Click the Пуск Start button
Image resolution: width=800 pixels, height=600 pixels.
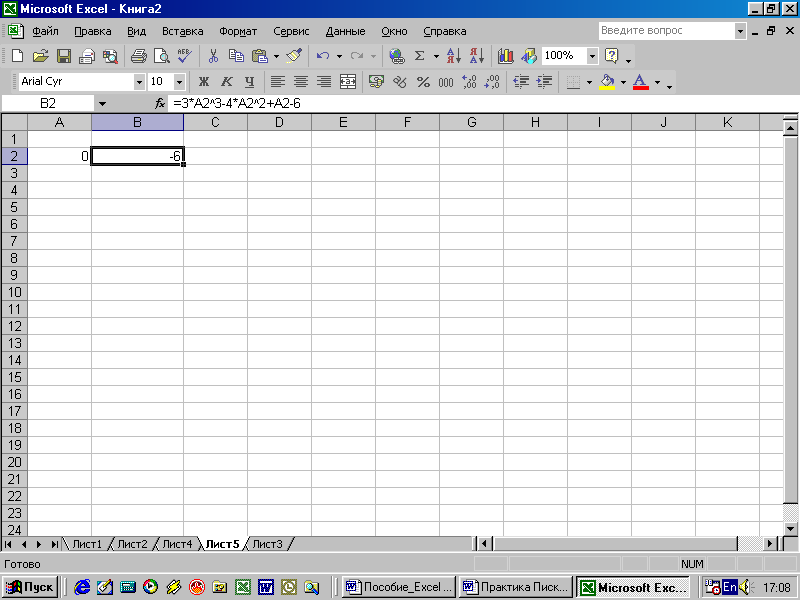[x=30, y=587]
